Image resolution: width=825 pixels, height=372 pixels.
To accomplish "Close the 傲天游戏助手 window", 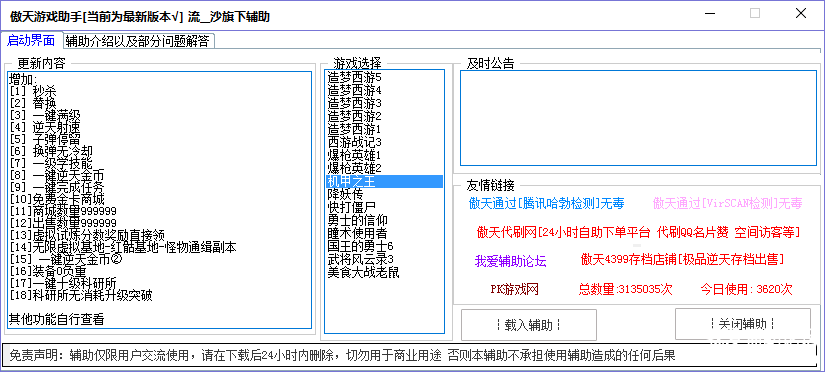I will pos(801,14).
